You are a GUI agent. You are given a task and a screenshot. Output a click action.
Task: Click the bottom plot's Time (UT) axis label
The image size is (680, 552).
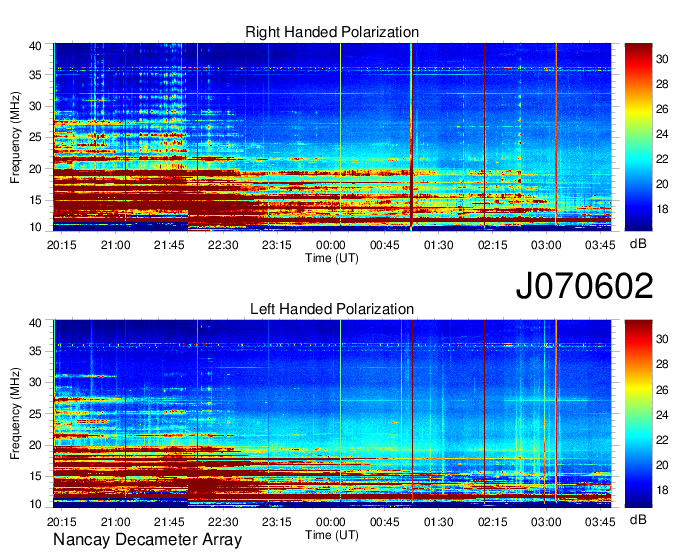pyautogui.click(x=332, y=535)
